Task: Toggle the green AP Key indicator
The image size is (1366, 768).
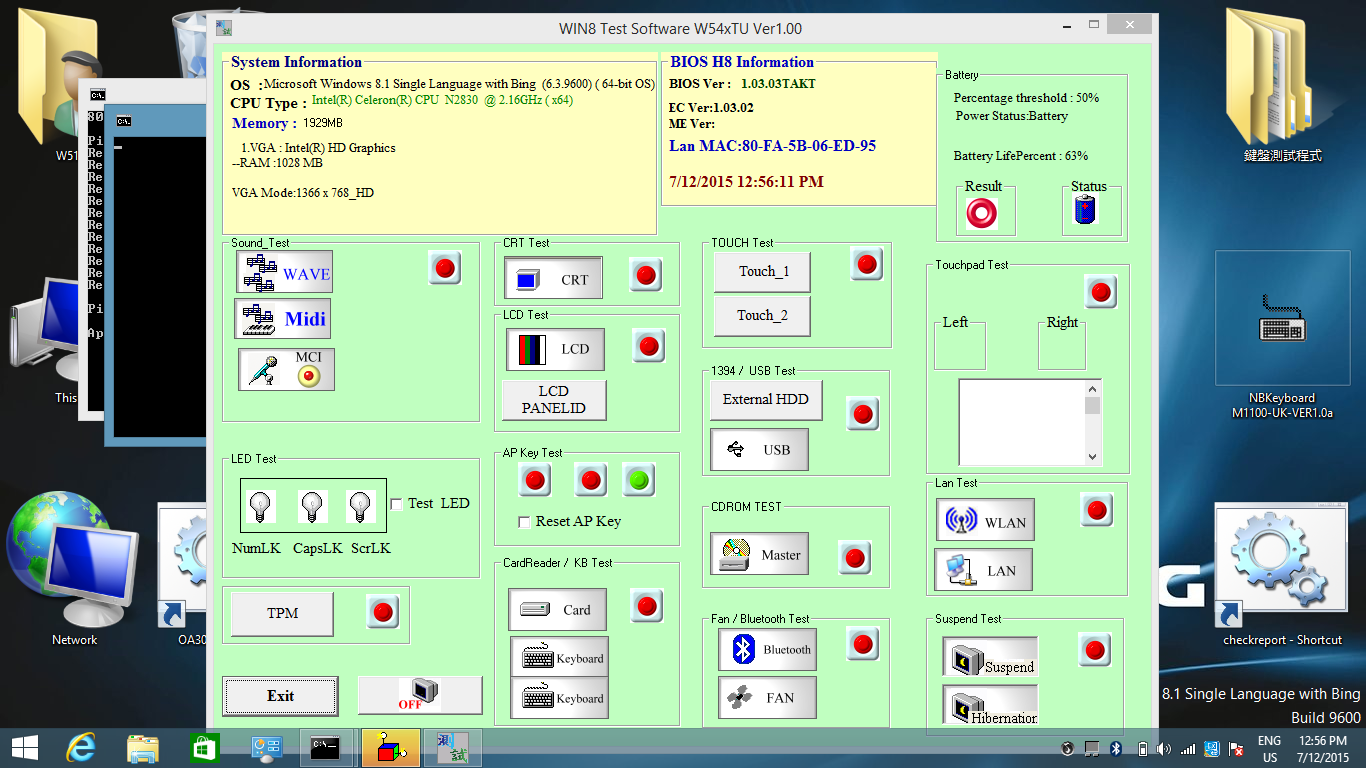Action: pos(638,481)
